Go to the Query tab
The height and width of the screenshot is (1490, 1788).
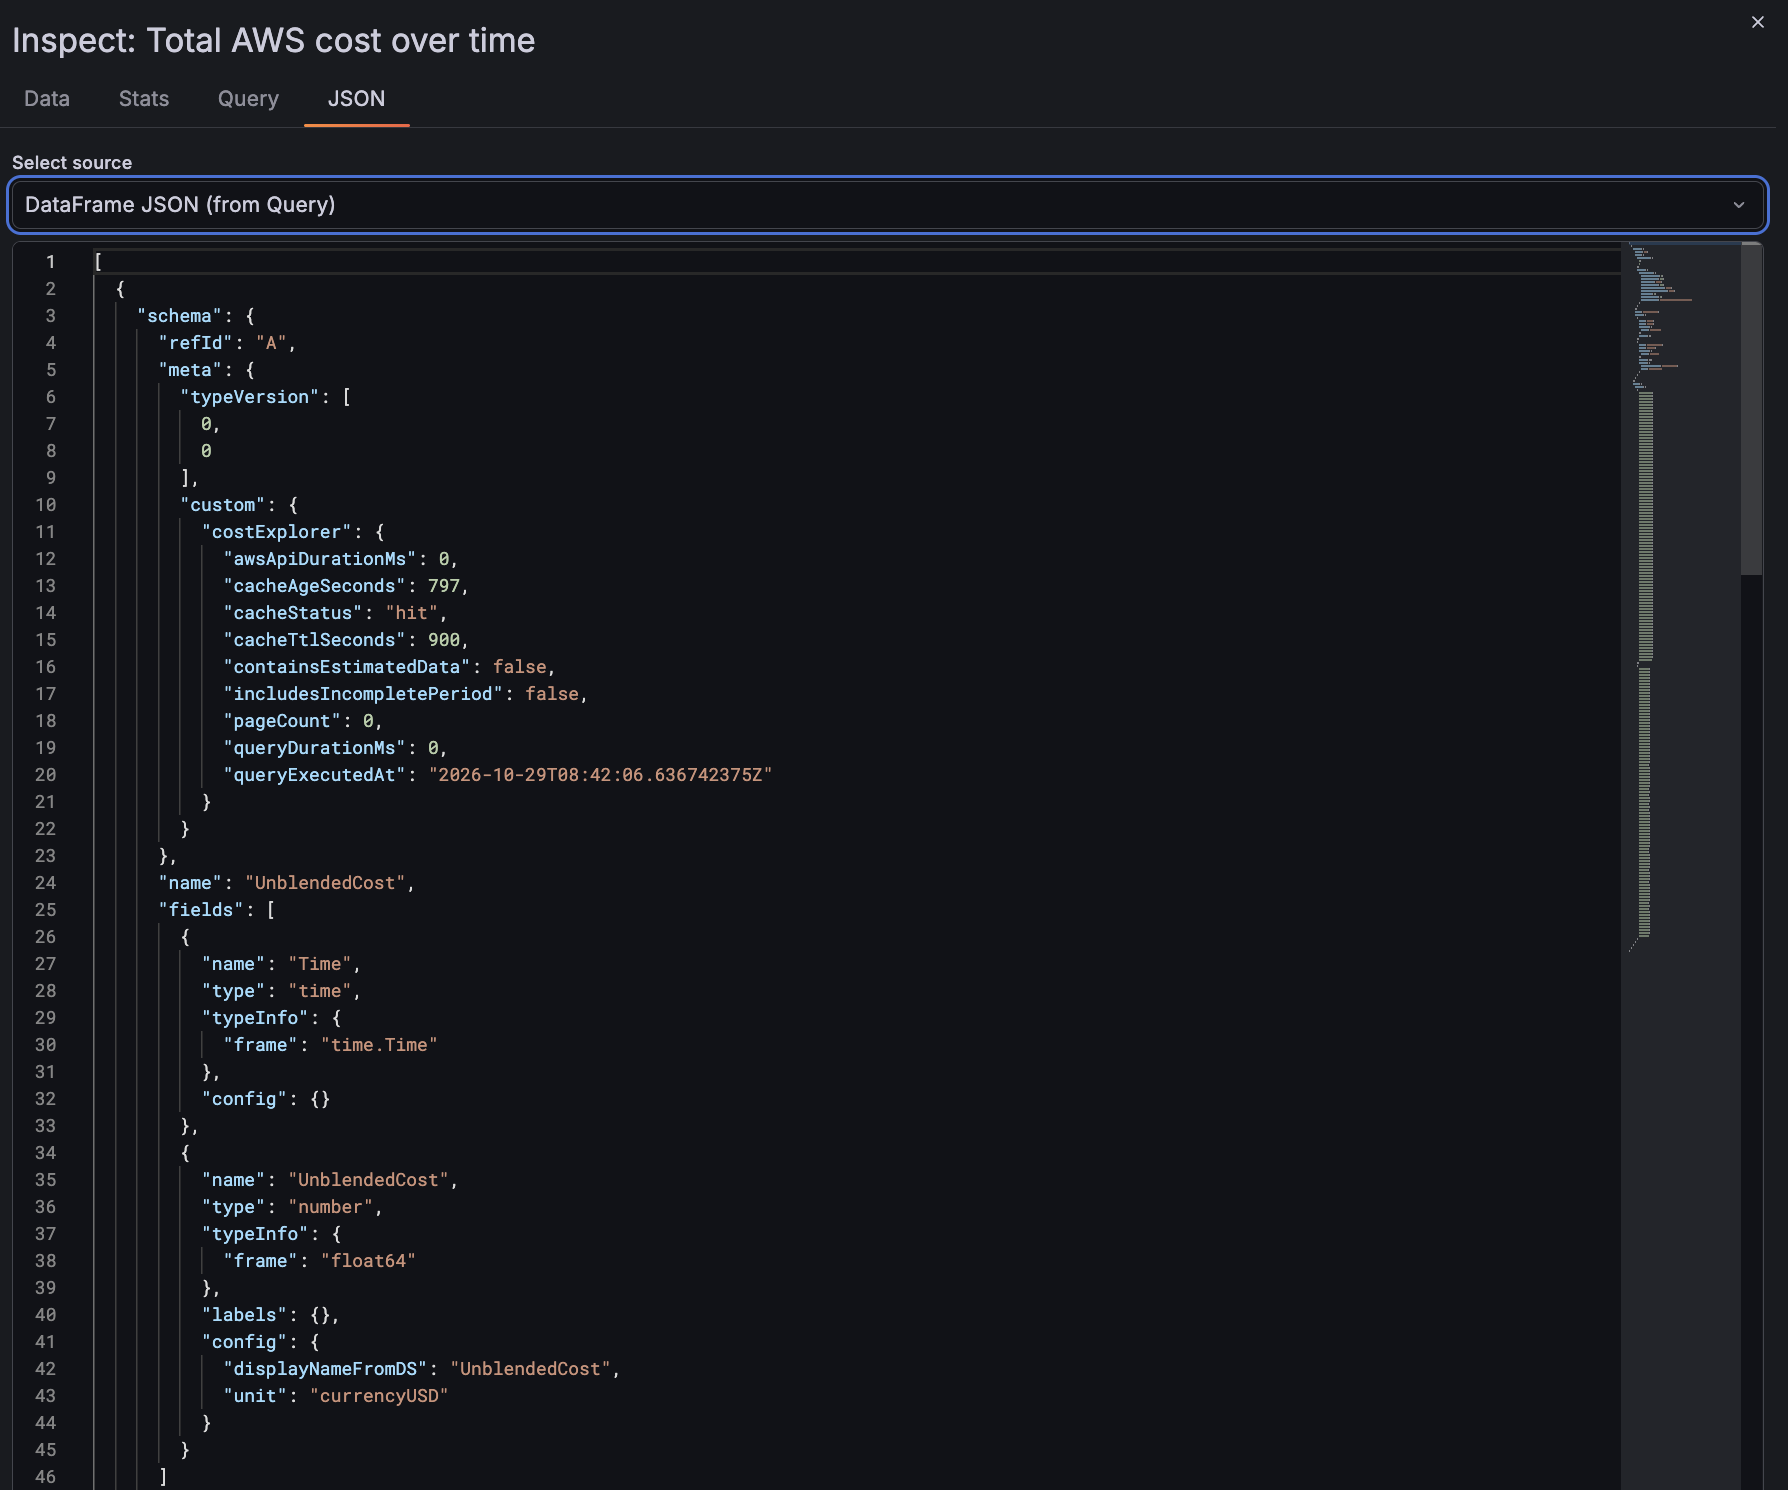(x=248, y=98)
